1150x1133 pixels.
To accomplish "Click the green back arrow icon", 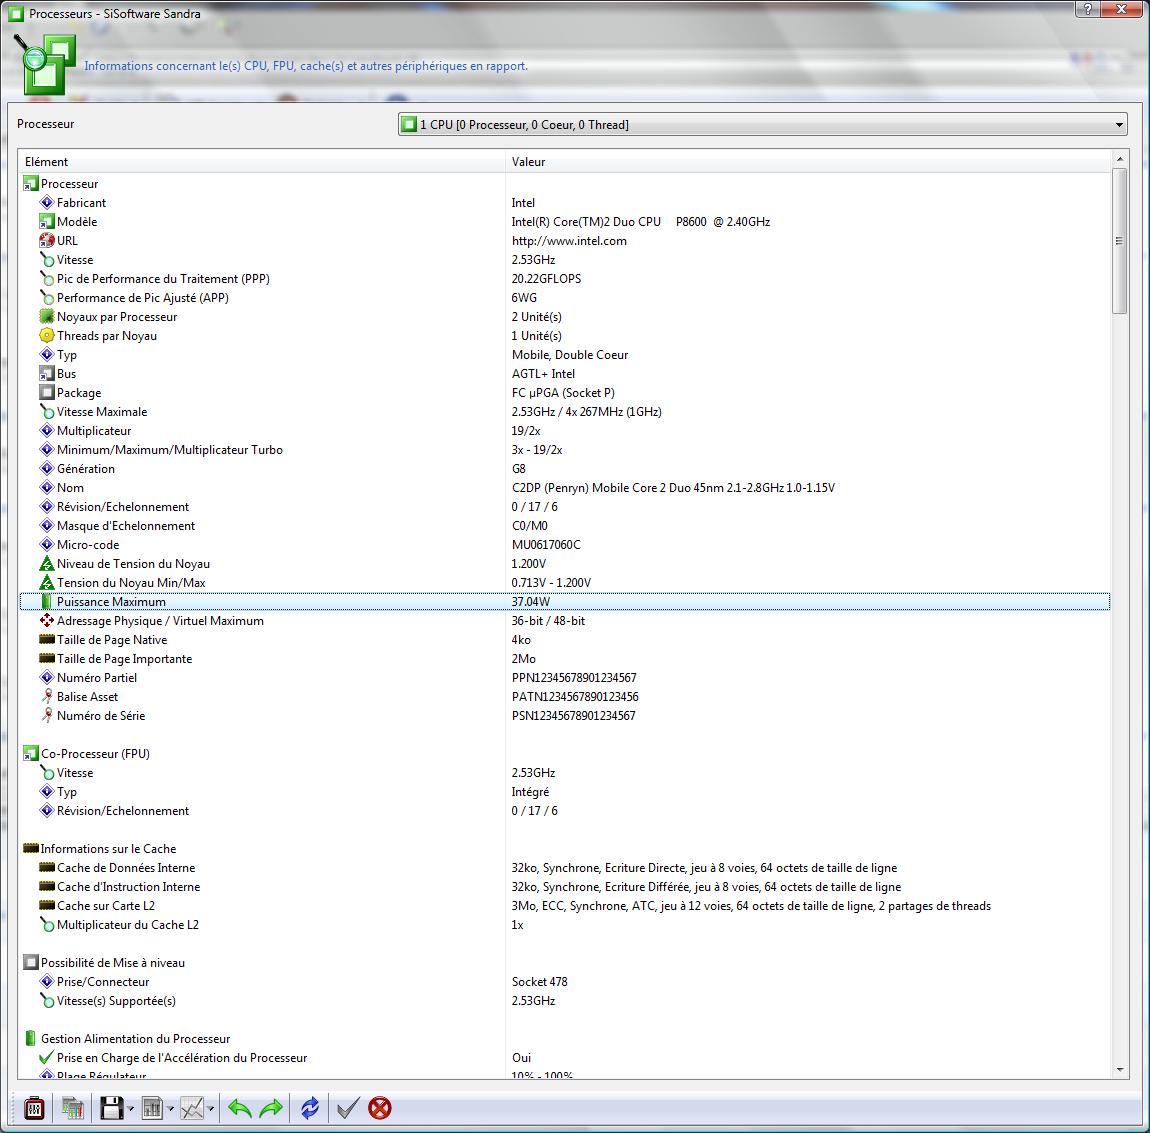I will pos(239,1108).
